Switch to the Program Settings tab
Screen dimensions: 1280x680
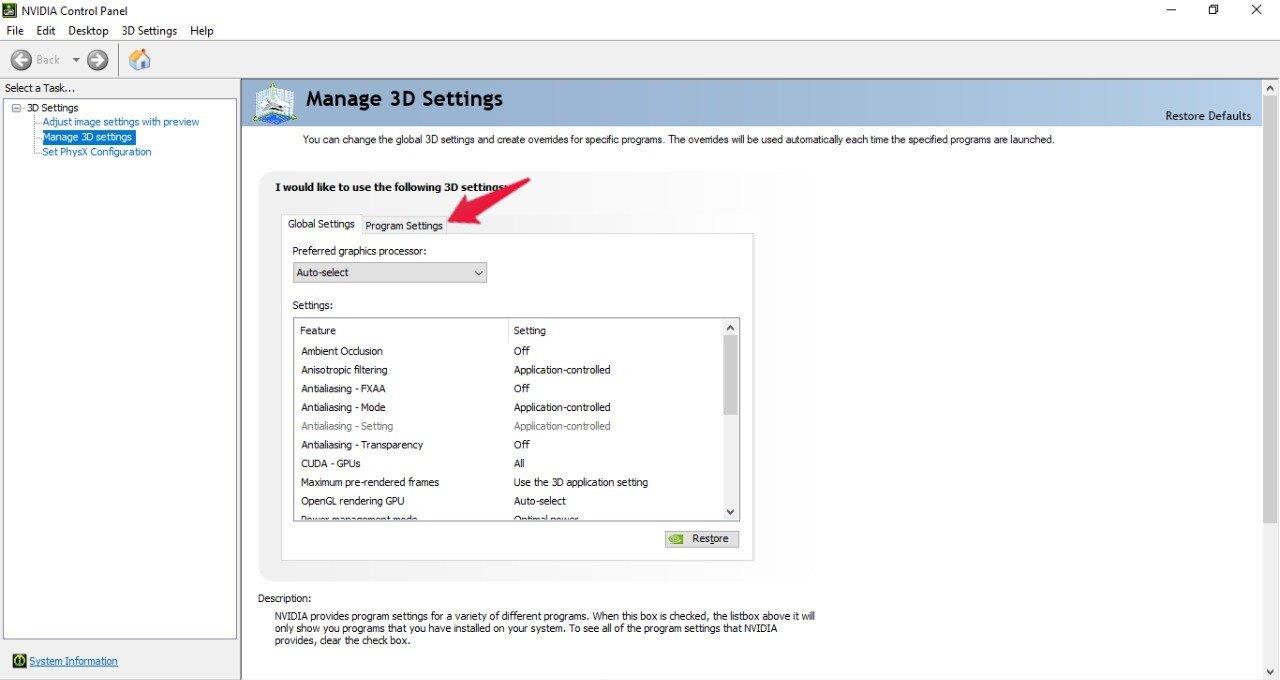[x=404, y=225]
